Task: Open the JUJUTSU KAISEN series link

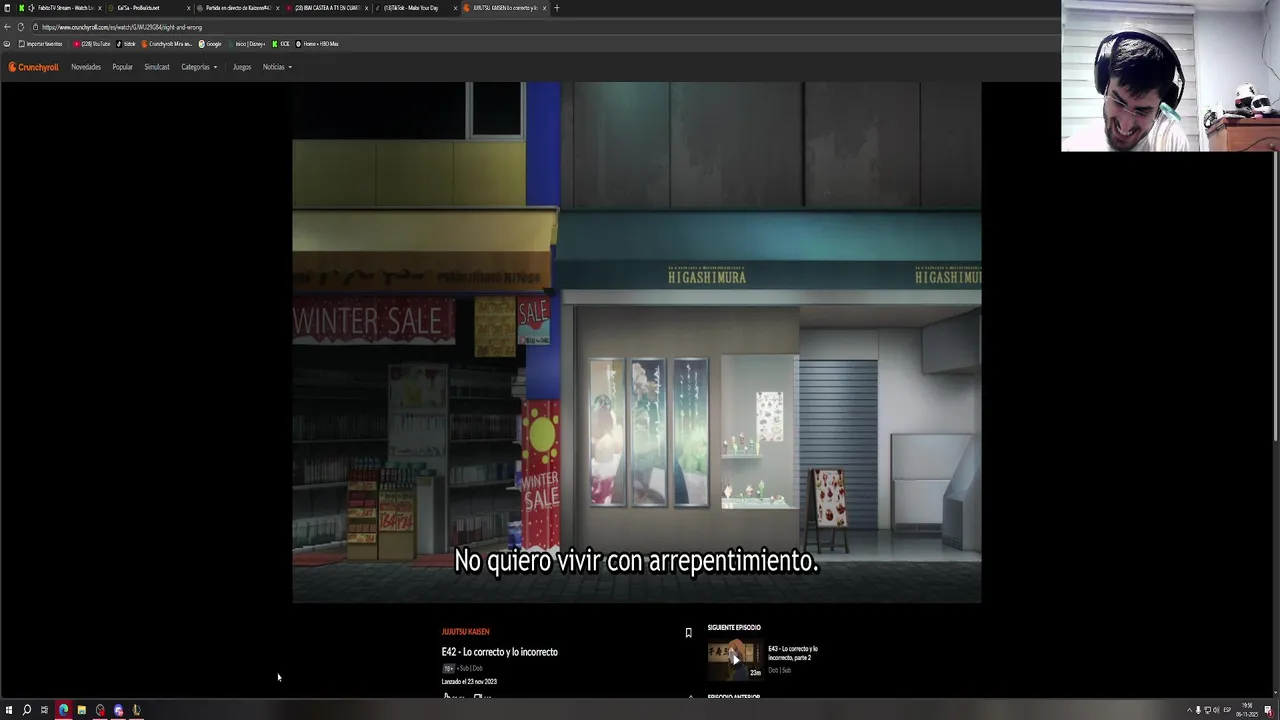Action: click(465, 632)
